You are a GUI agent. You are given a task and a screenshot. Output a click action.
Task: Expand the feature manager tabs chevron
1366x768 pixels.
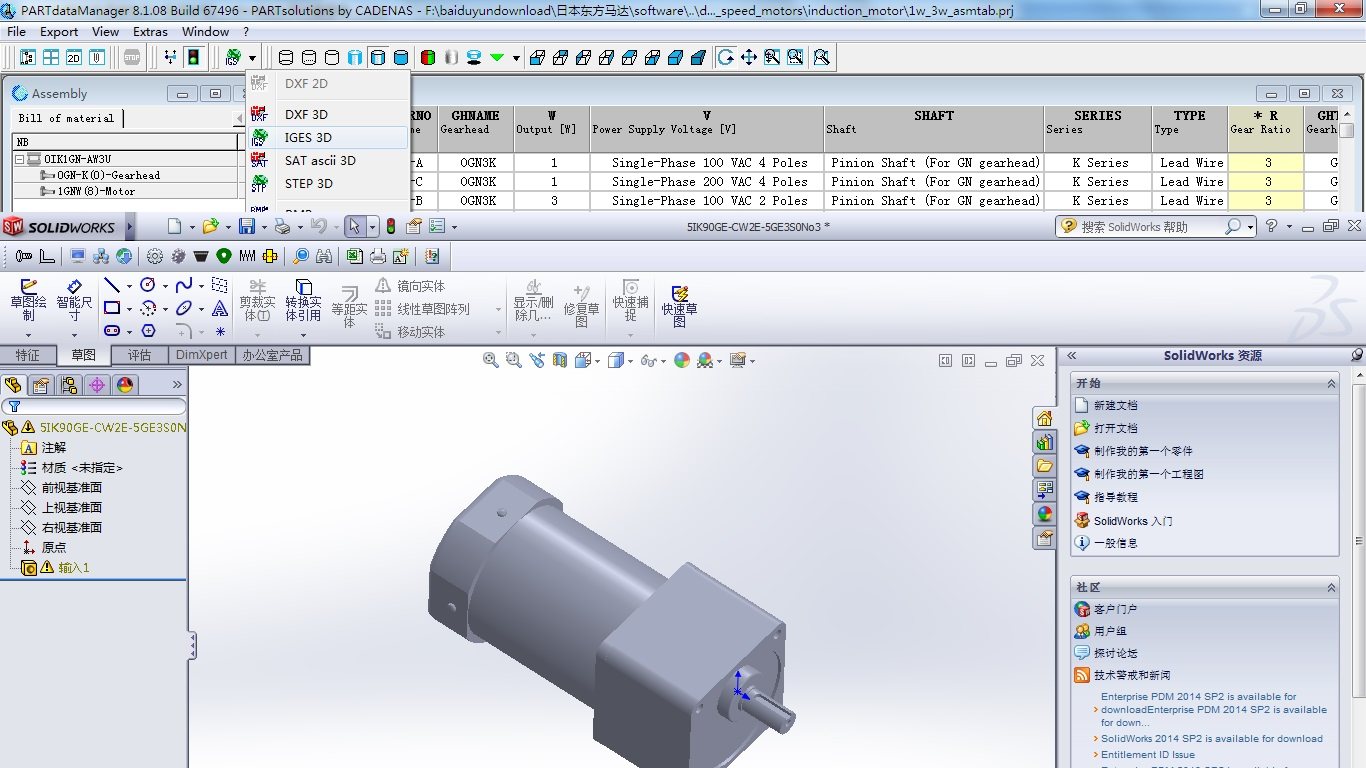point(177,385)
